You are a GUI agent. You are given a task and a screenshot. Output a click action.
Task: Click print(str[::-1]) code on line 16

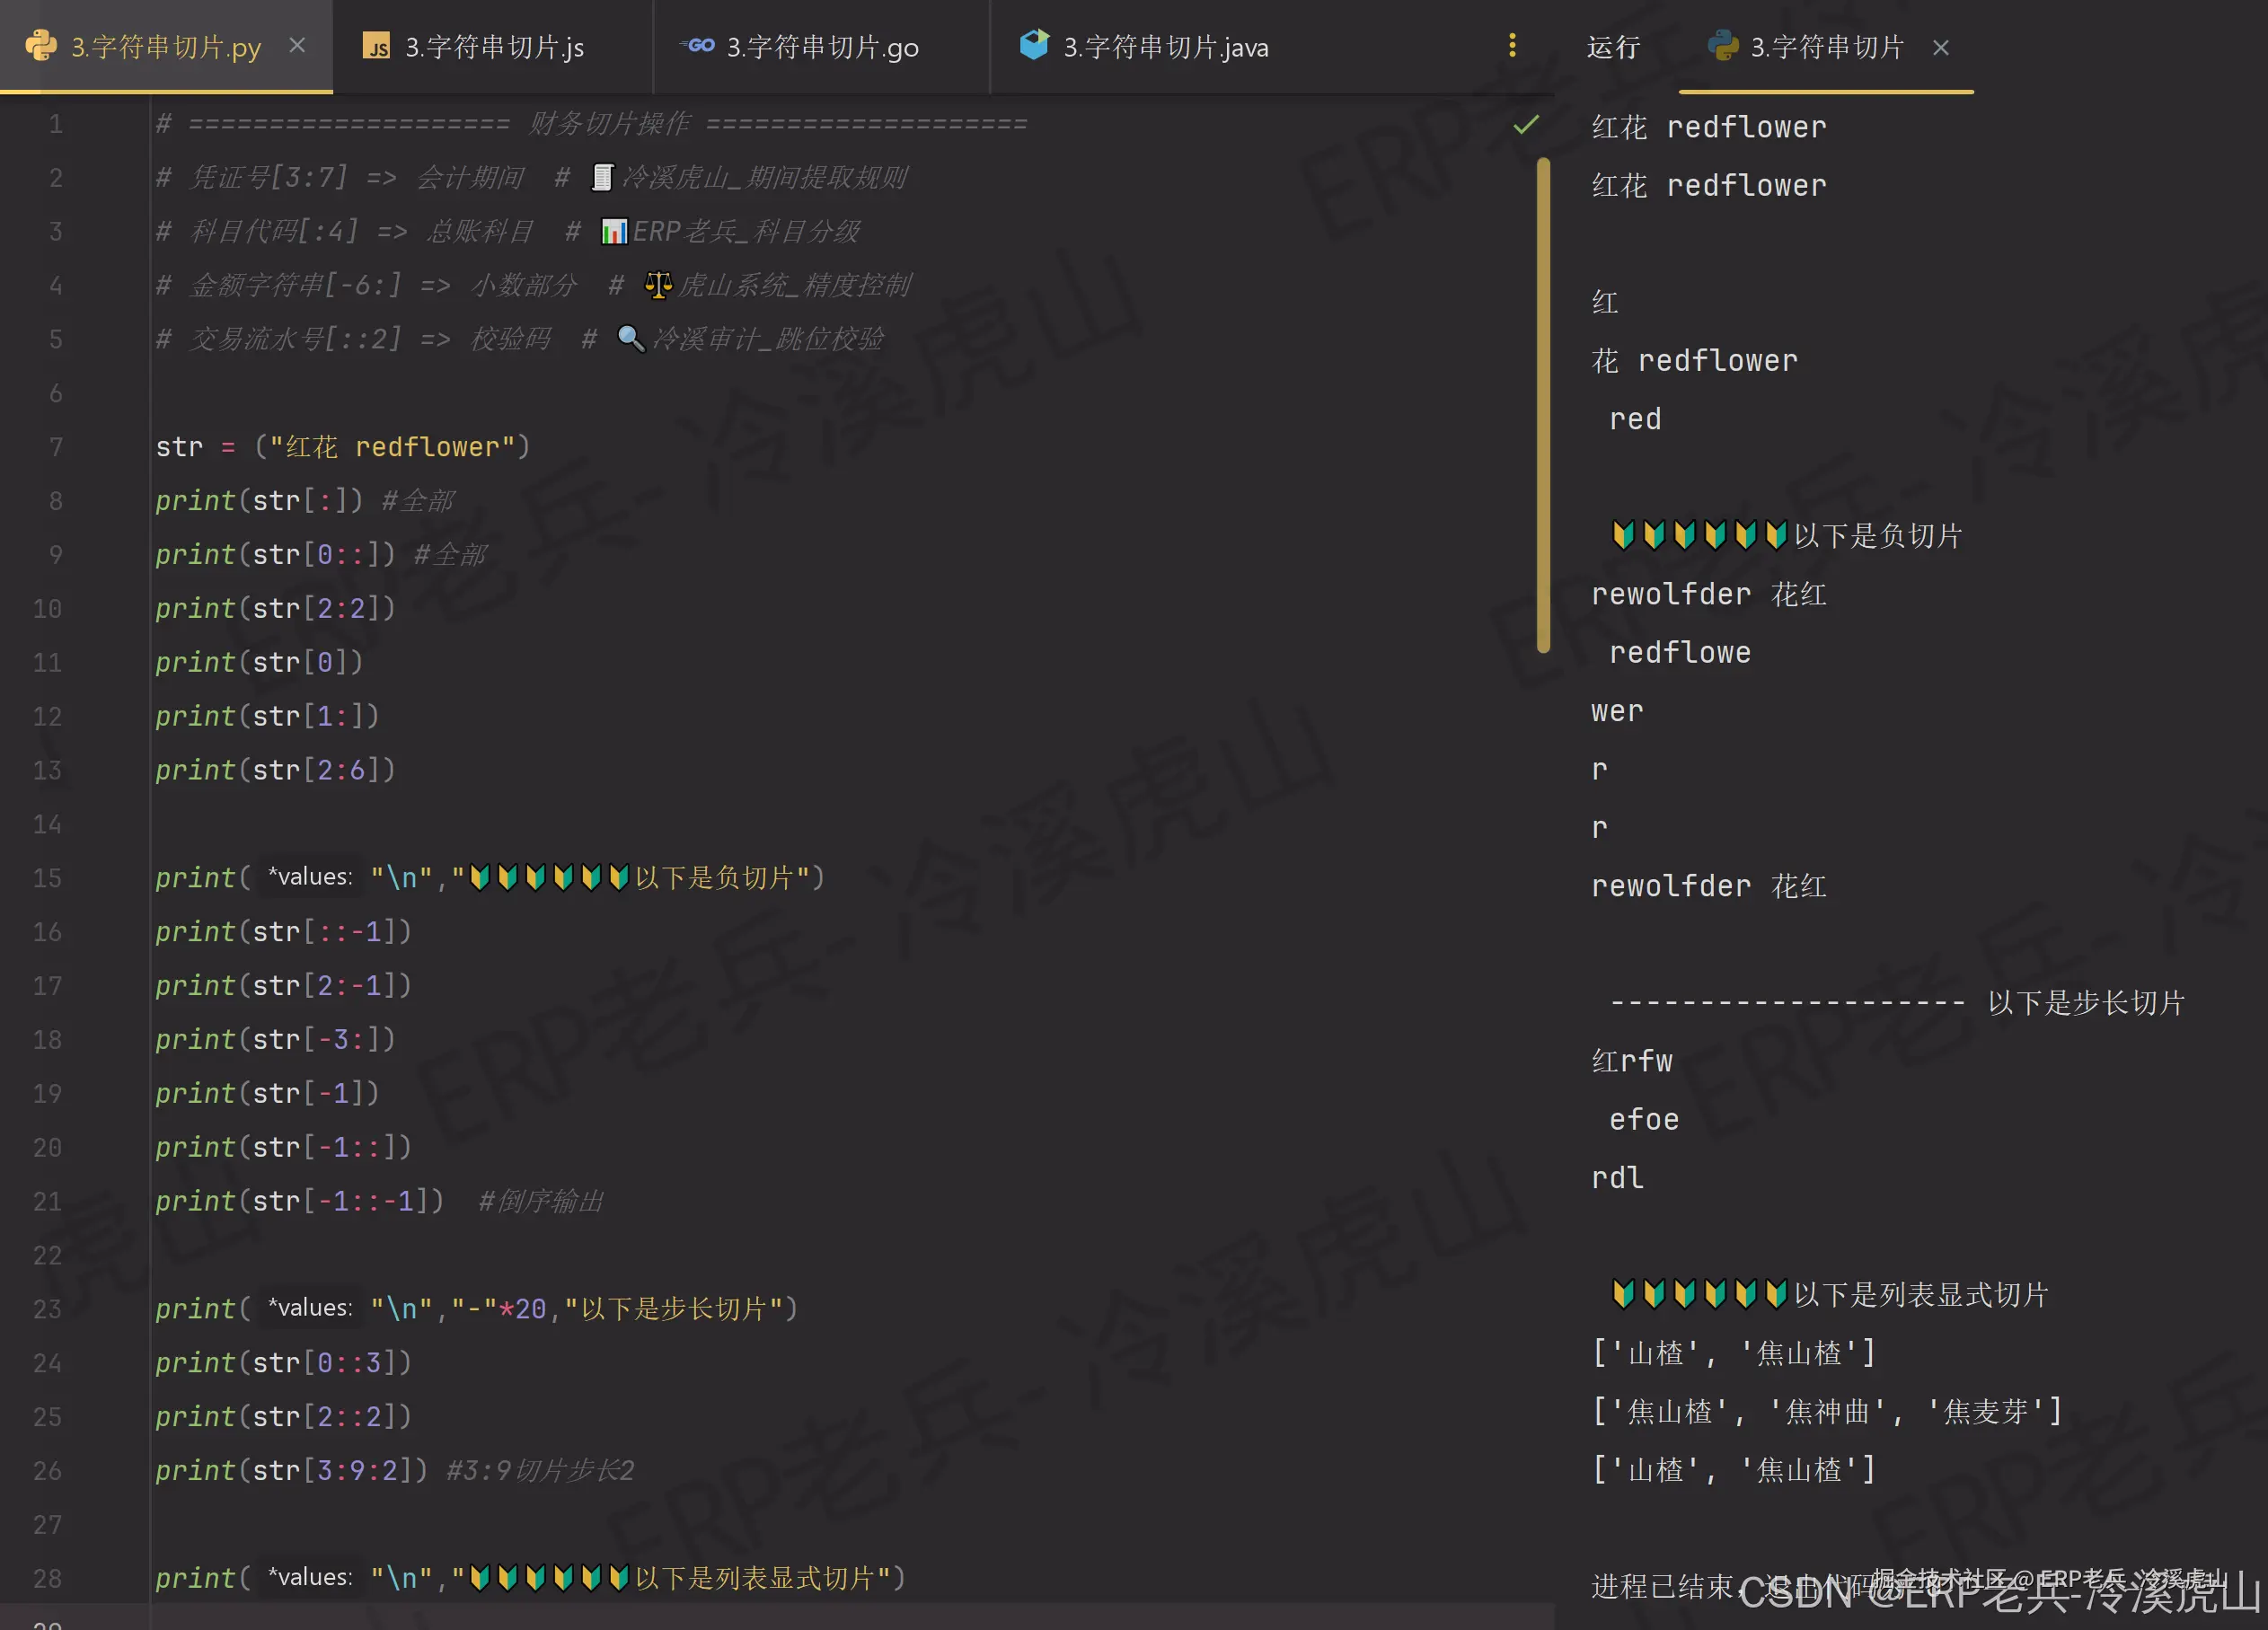click(283, 932)
